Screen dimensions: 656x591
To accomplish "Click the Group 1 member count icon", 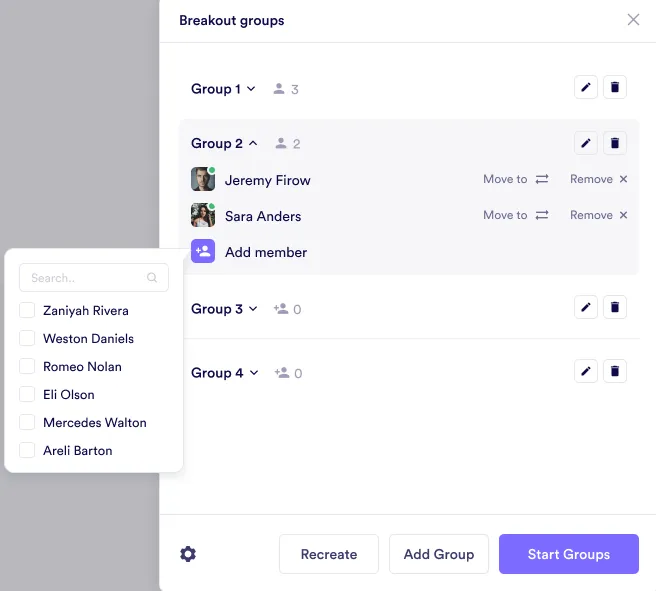I will pyautogui.click(x=279, y=89).
